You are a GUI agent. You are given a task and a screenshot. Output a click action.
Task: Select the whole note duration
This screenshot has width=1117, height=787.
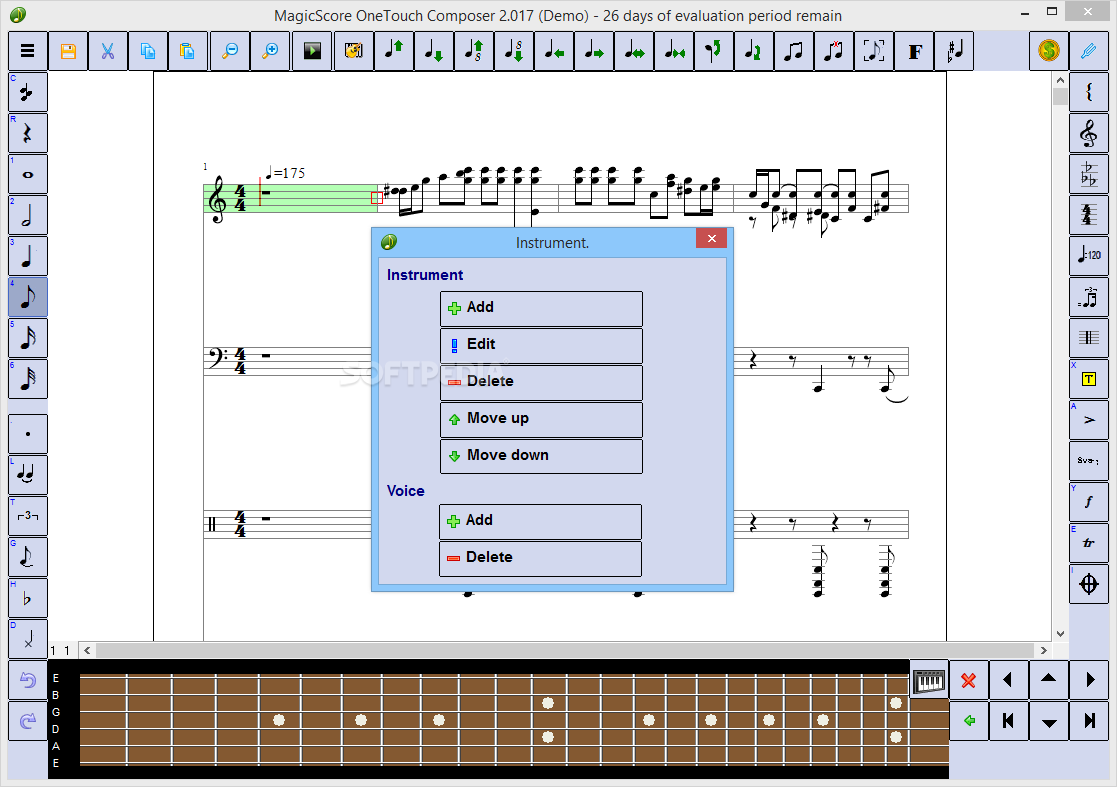click(x=28, y=174)
